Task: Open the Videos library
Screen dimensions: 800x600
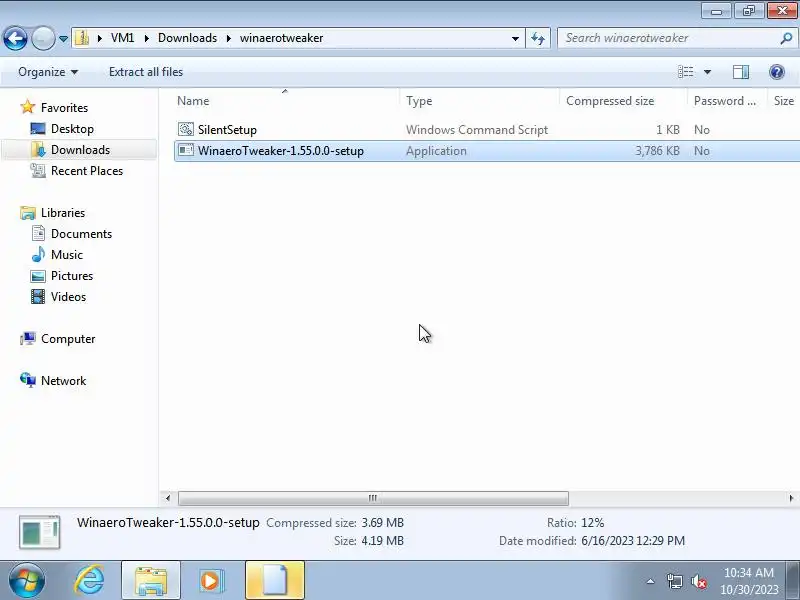Action: (68, 296)
